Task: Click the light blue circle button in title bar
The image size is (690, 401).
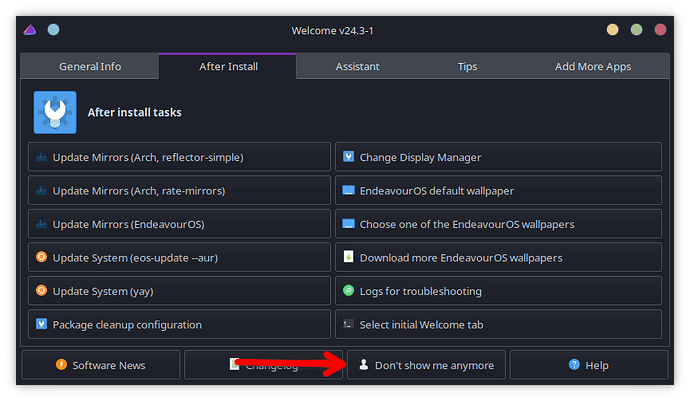Action: click(53, 30)
